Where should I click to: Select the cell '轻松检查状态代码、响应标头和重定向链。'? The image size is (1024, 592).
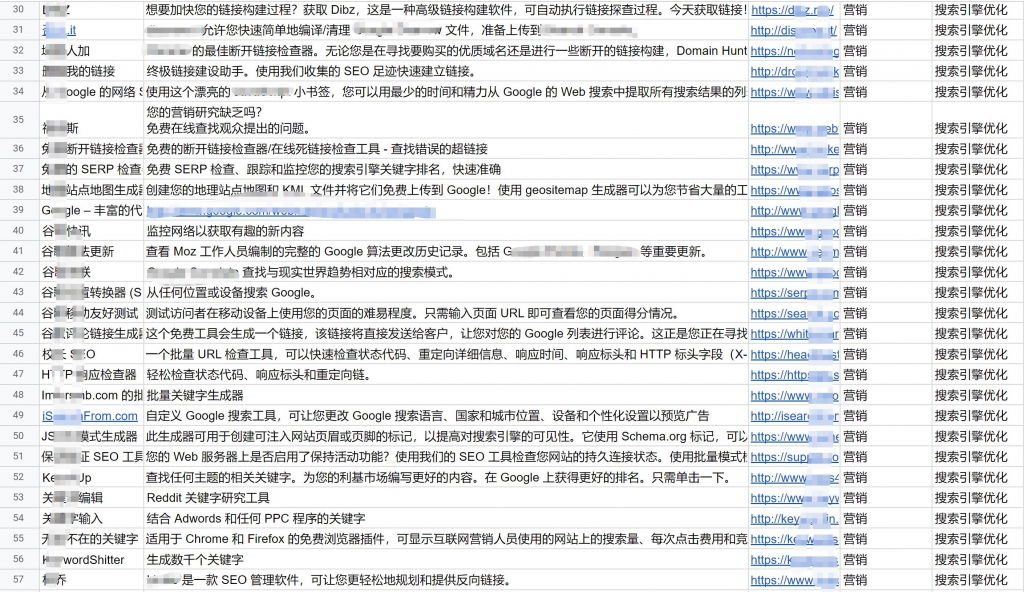coord(446,375)
